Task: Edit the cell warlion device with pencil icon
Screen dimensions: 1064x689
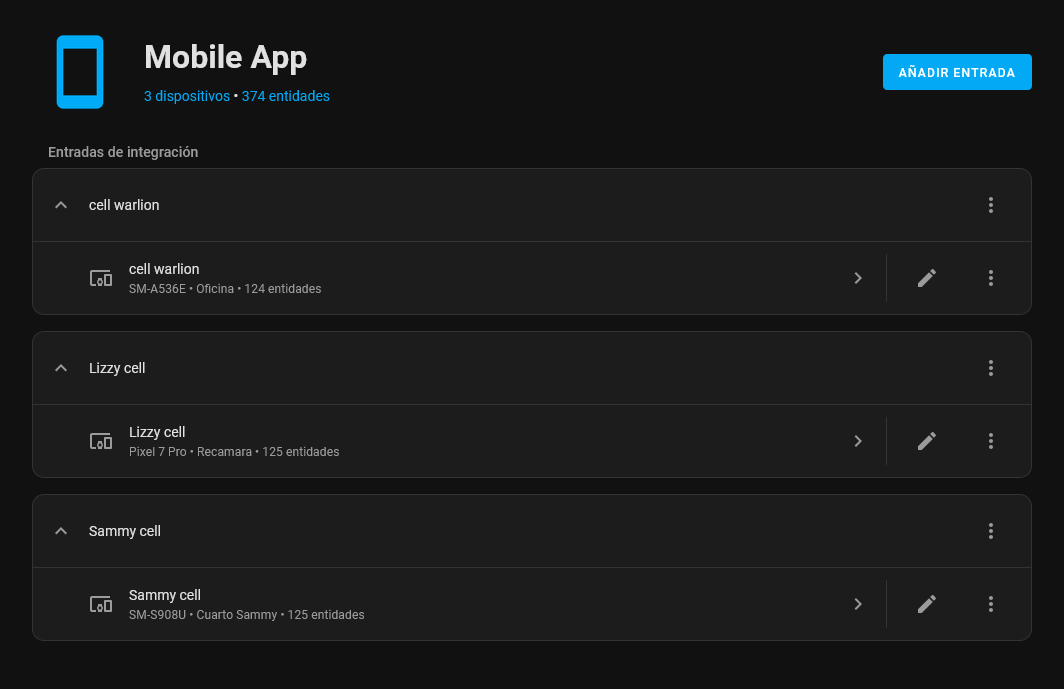Action: pos(927,278)
